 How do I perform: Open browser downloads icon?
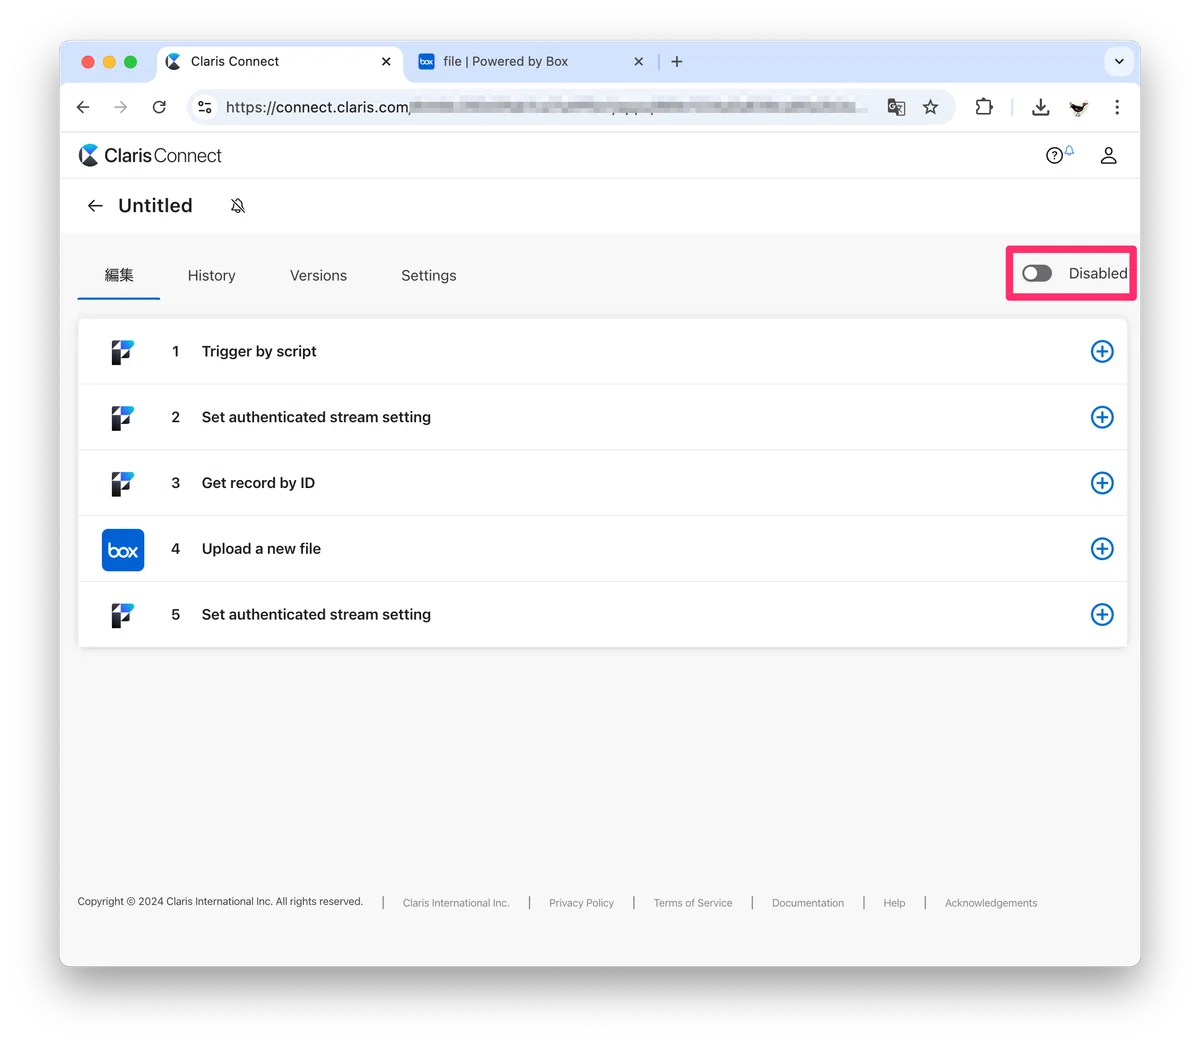click(1041, 107)
